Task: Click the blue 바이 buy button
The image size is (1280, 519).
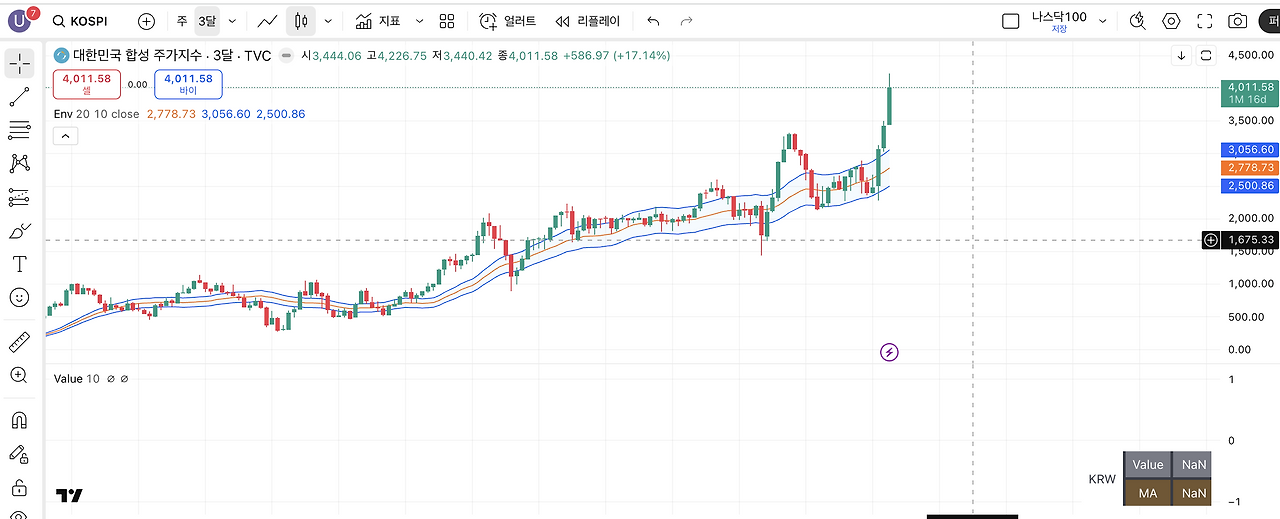Action: 188,85
